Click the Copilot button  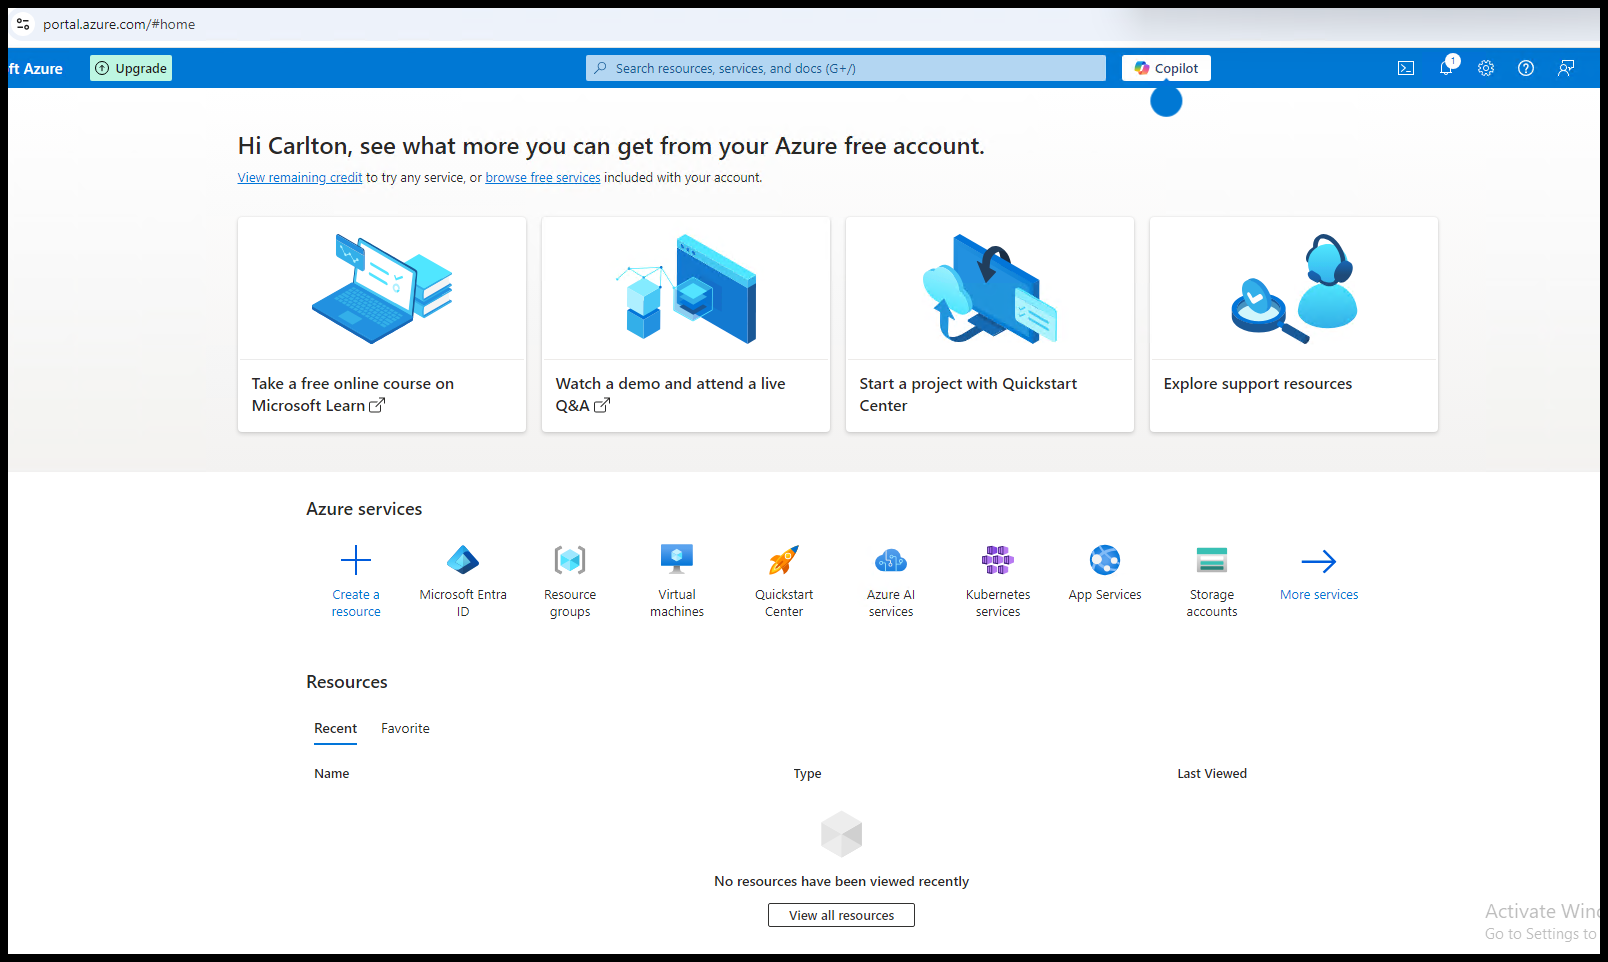1166,68
